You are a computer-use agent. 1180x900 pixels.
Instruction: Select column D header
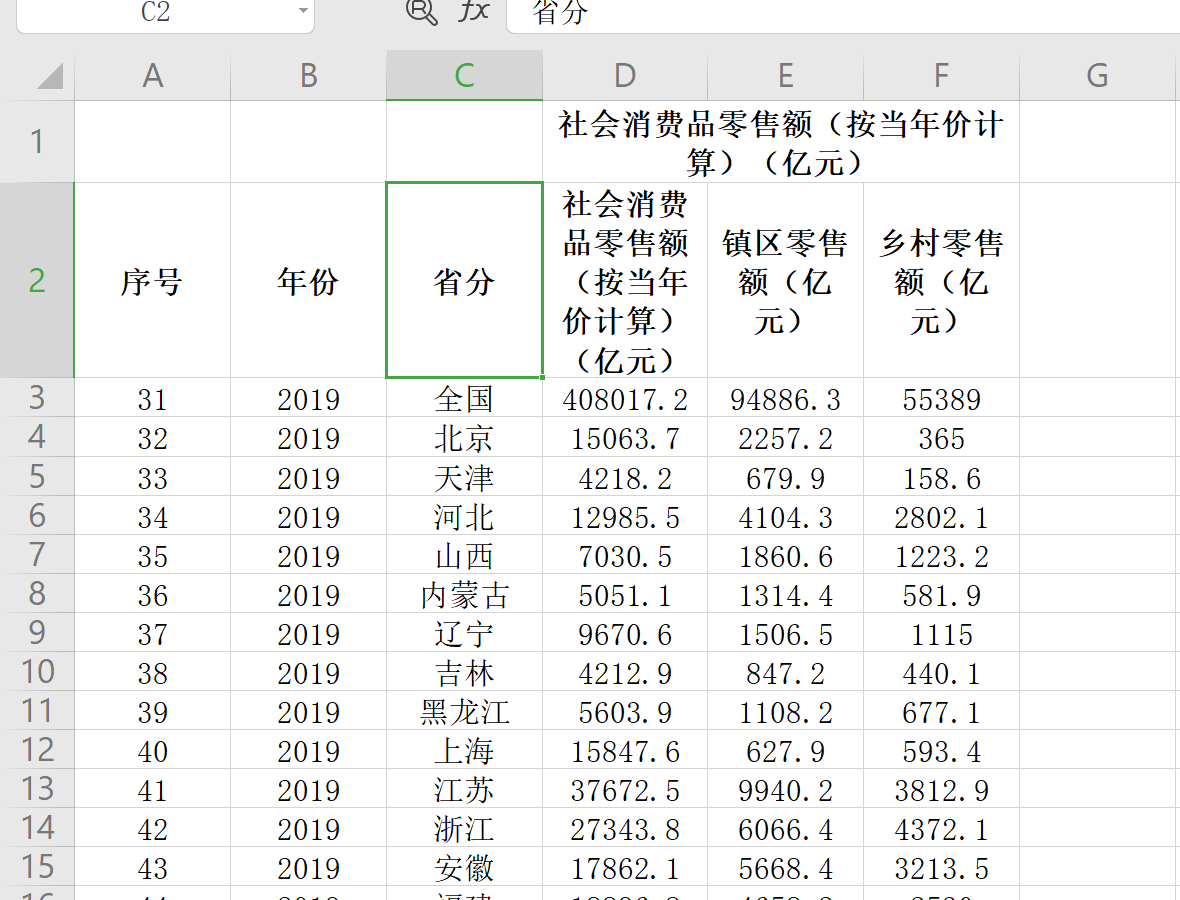pyautogui.click(x=625, y=75)
